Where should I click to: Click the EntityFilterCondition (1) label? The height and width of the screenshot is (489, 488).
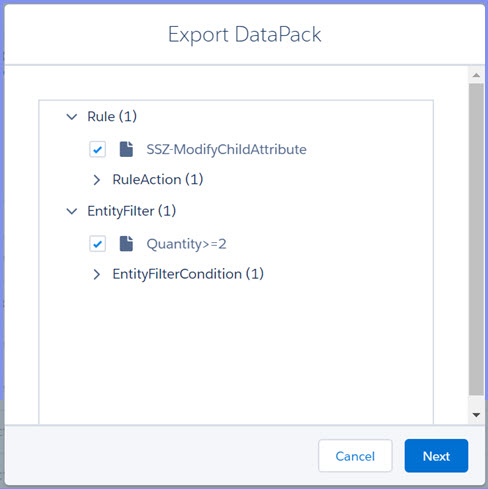[188, 274]
